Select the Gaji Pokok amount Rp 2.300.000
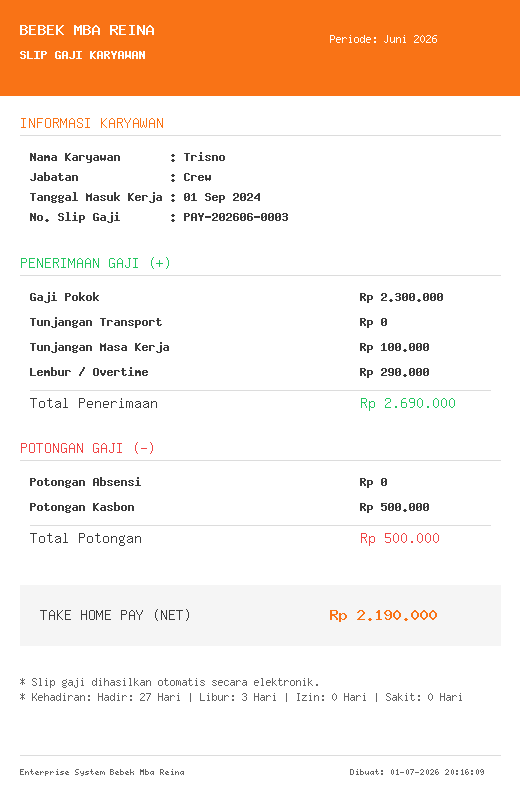This screenshot has height=800, width=520. point(401,297)
